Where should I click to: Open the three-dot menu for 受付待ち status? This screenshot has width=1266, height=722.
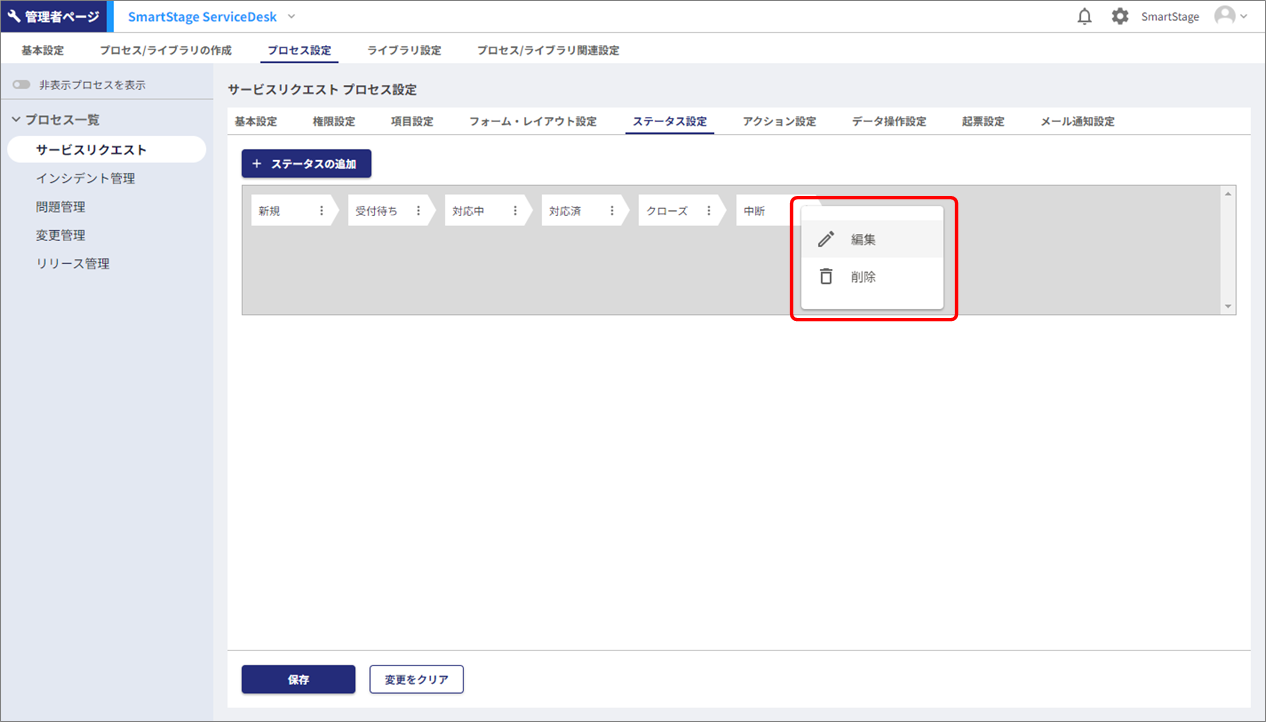tap(418, 211)
